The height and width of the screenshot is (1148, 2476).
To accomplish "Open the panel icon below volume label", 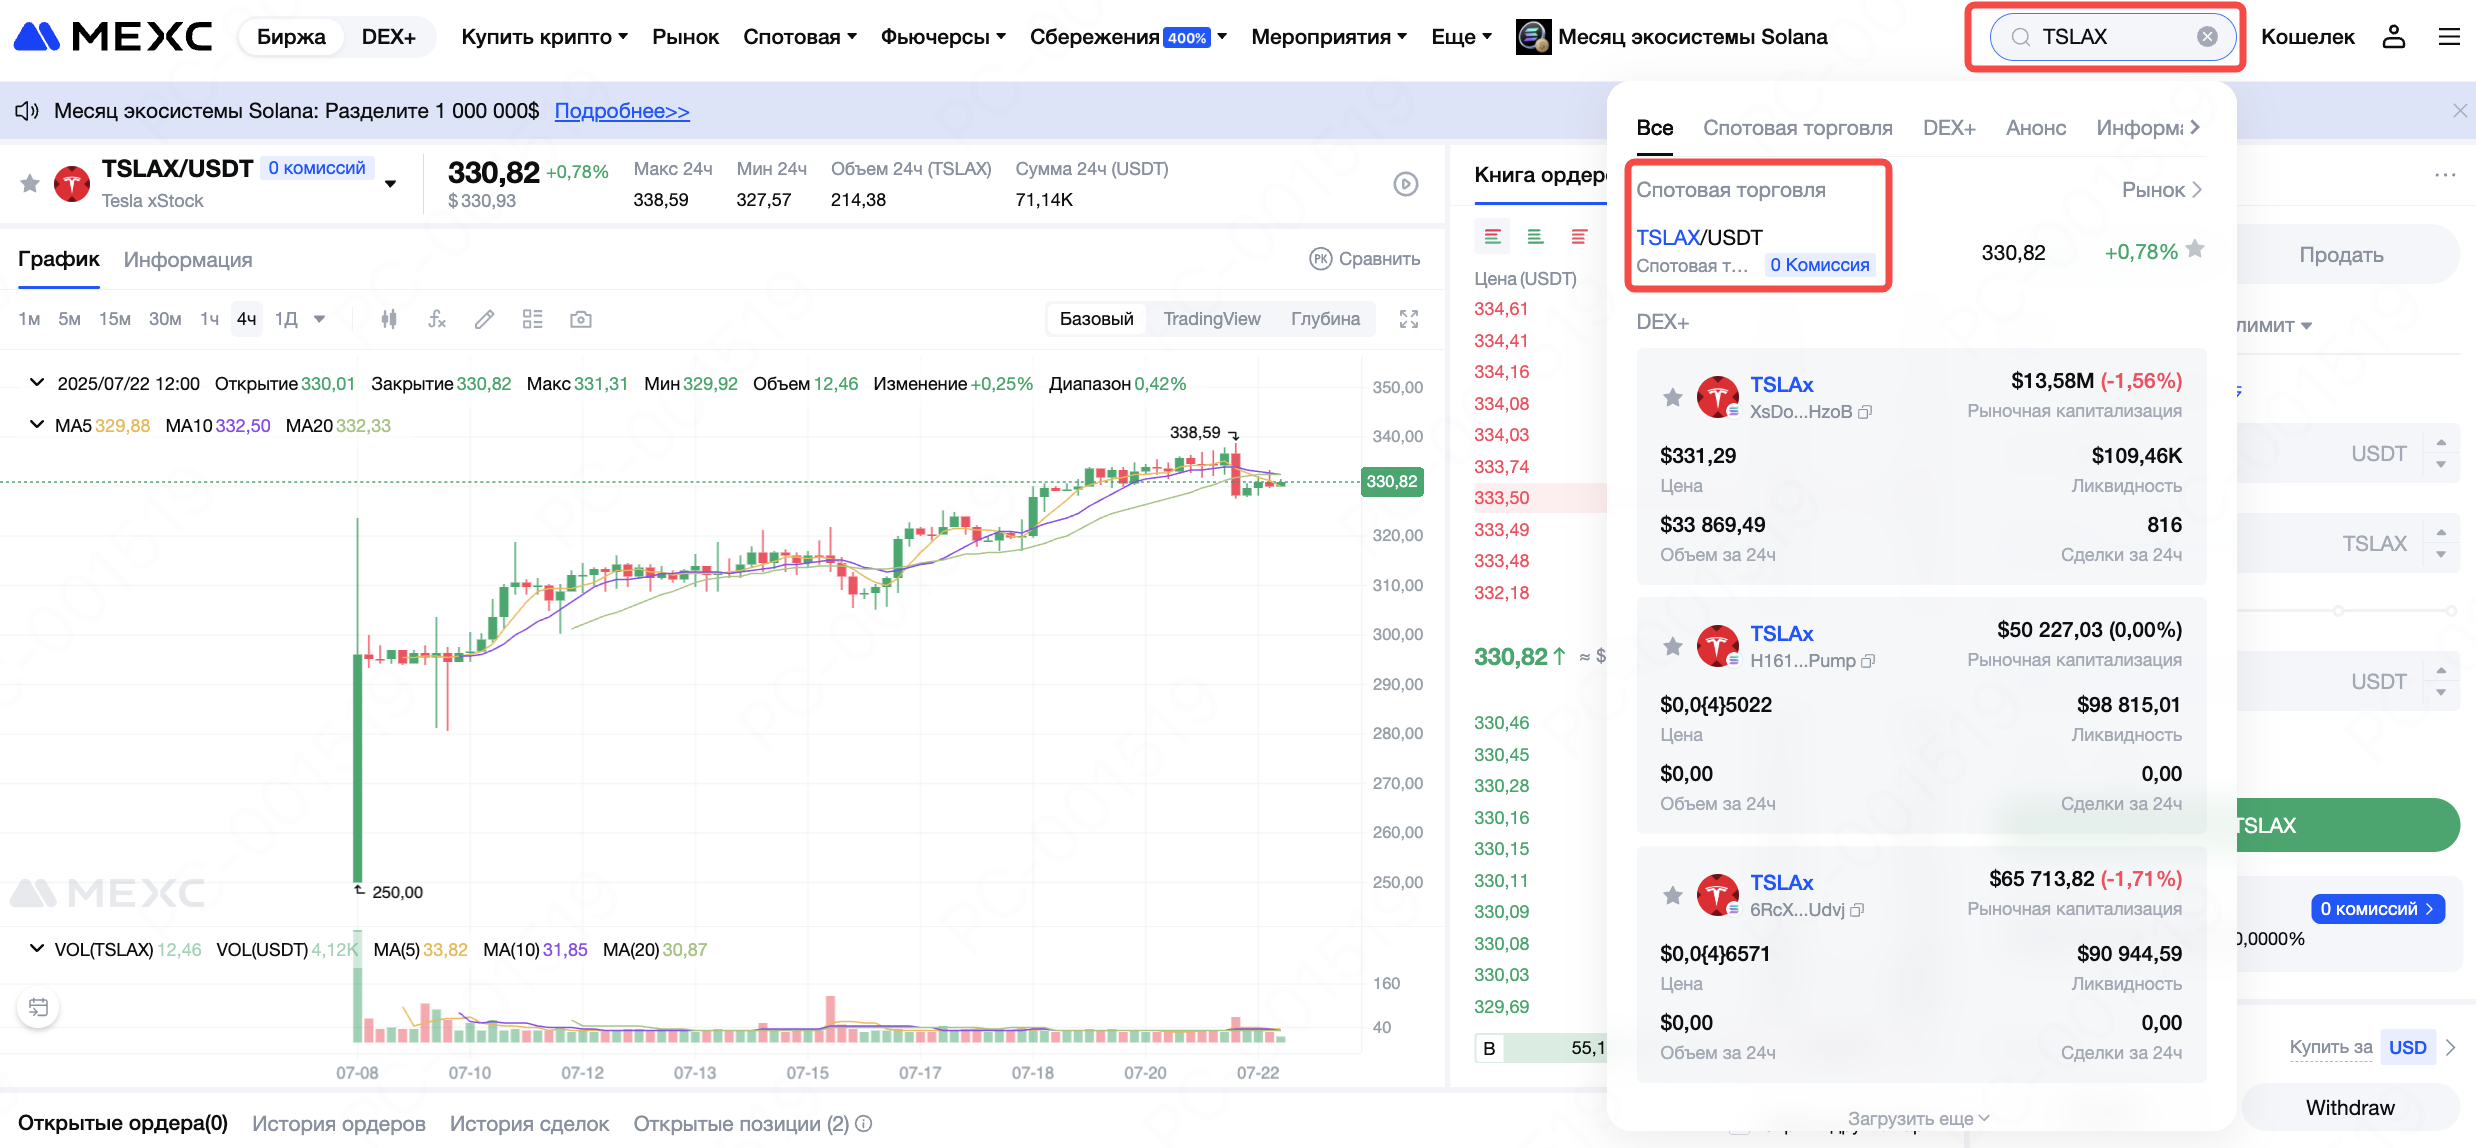I will pyautogui.click(x=38, y=1007).
